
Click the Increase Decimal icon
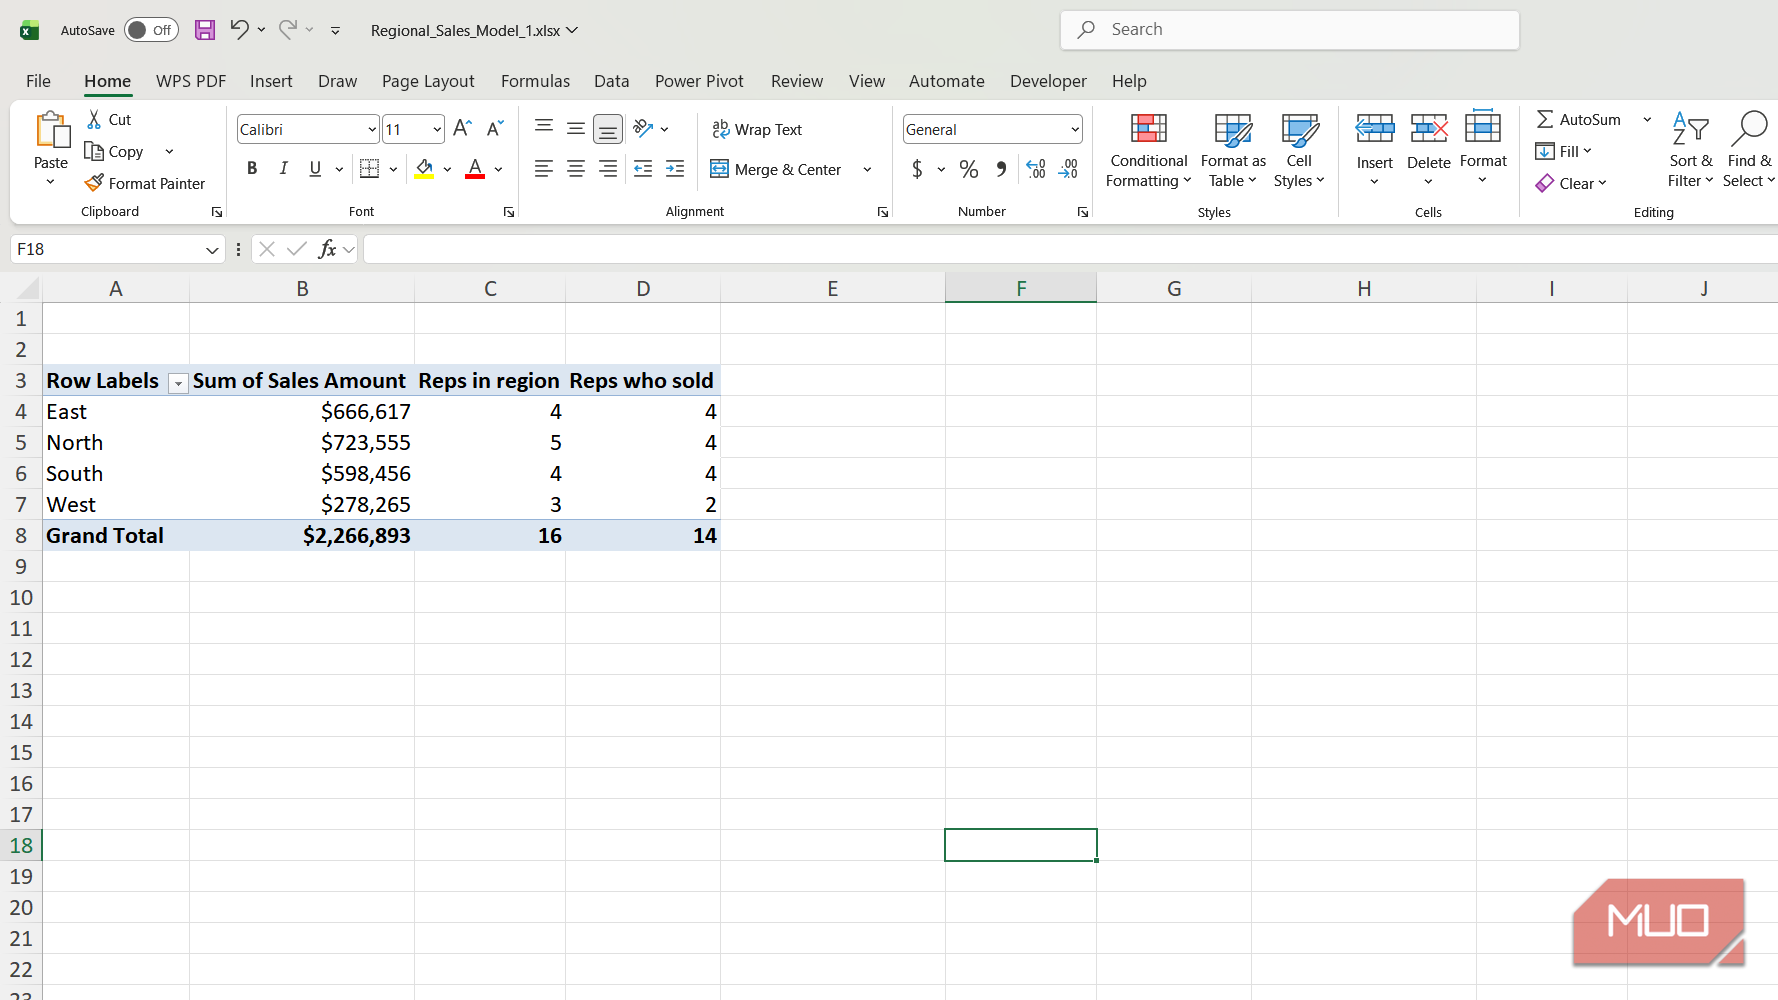(1036, 169)
